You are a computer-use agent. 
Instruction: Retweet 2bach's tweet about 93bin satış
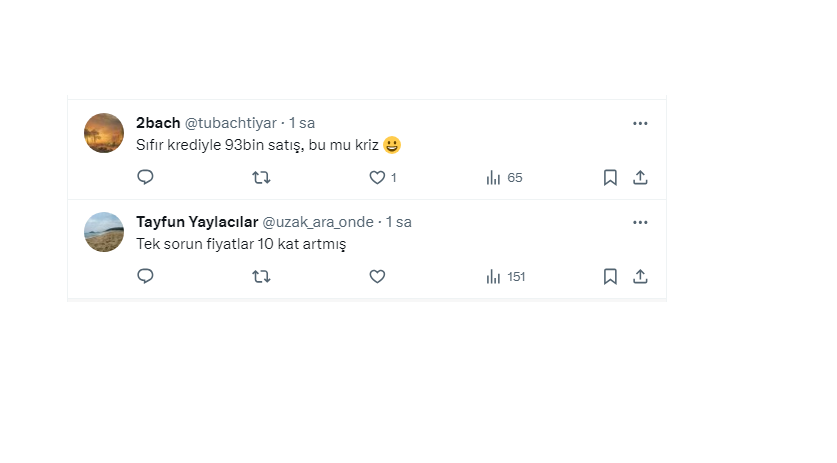pyautogui.click(x=261, y=177)
